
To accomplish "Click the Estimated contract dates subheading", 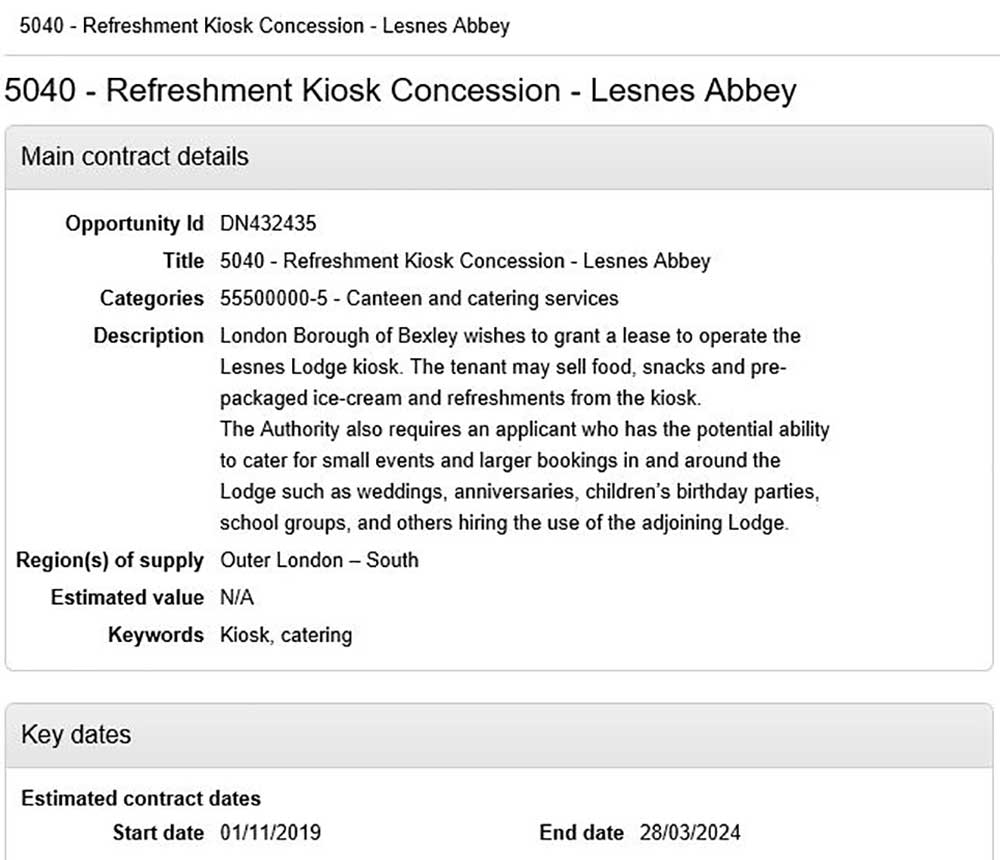I will point(141,799).
